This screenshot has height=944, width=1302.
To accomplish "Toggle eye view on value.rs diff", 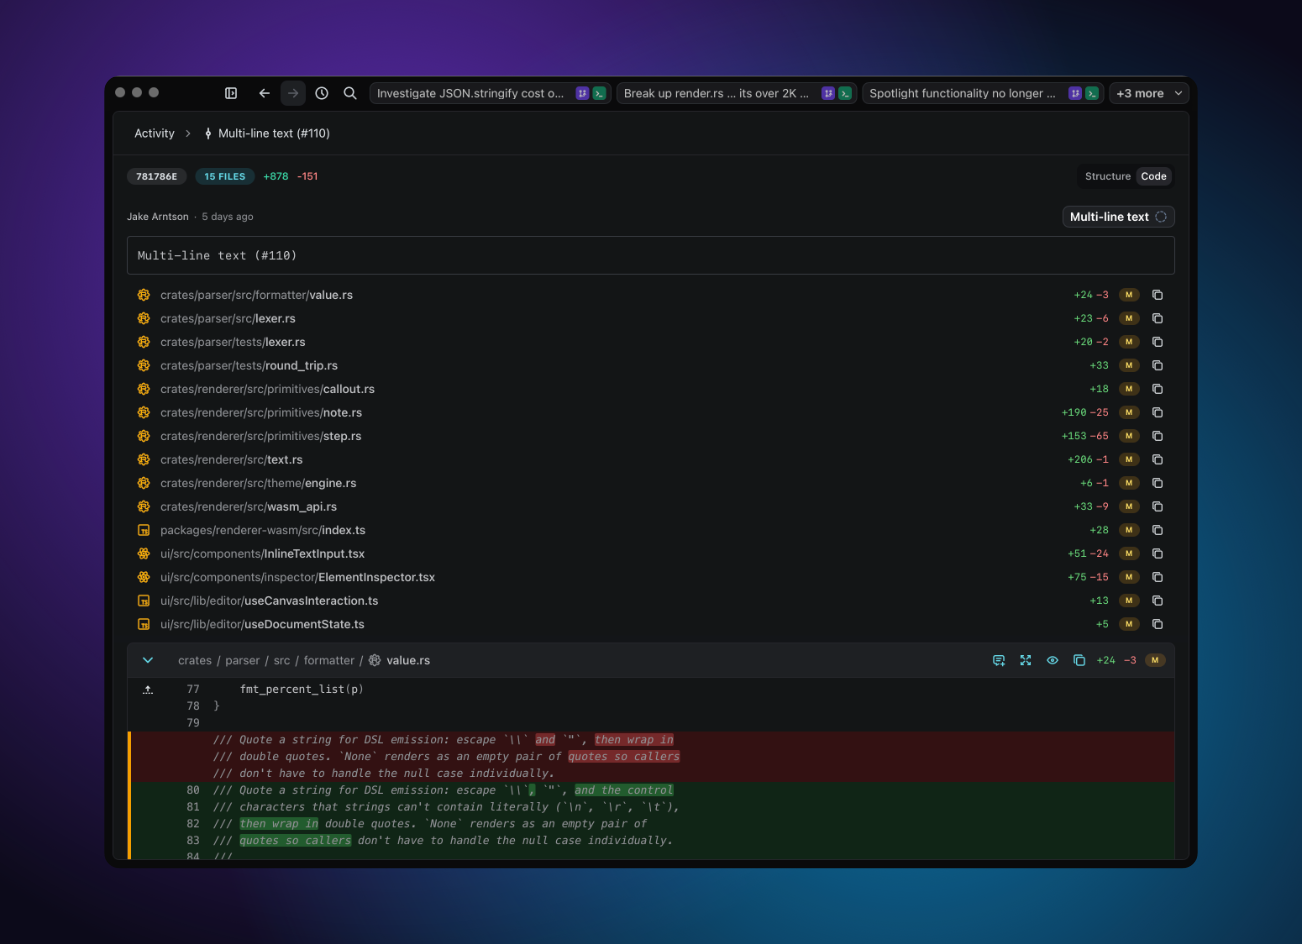I will coord(1052,660).
